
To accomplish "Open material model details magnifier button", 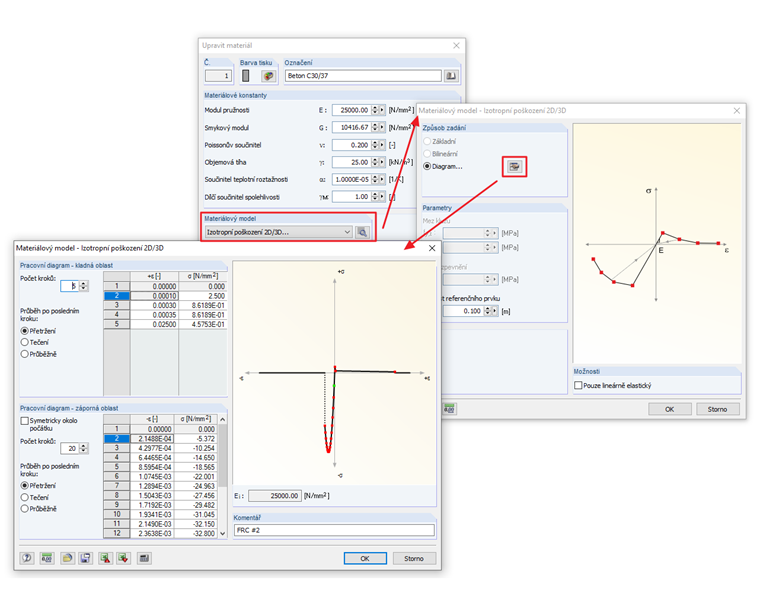I will [362, 232].
